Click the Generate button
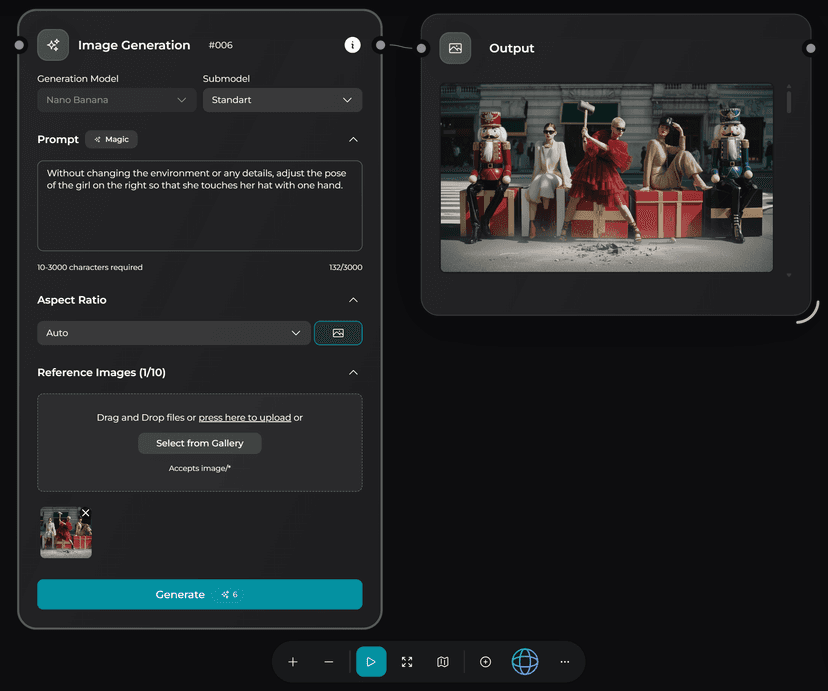Viewport: 828px width, 691px height. coord(199,594)
